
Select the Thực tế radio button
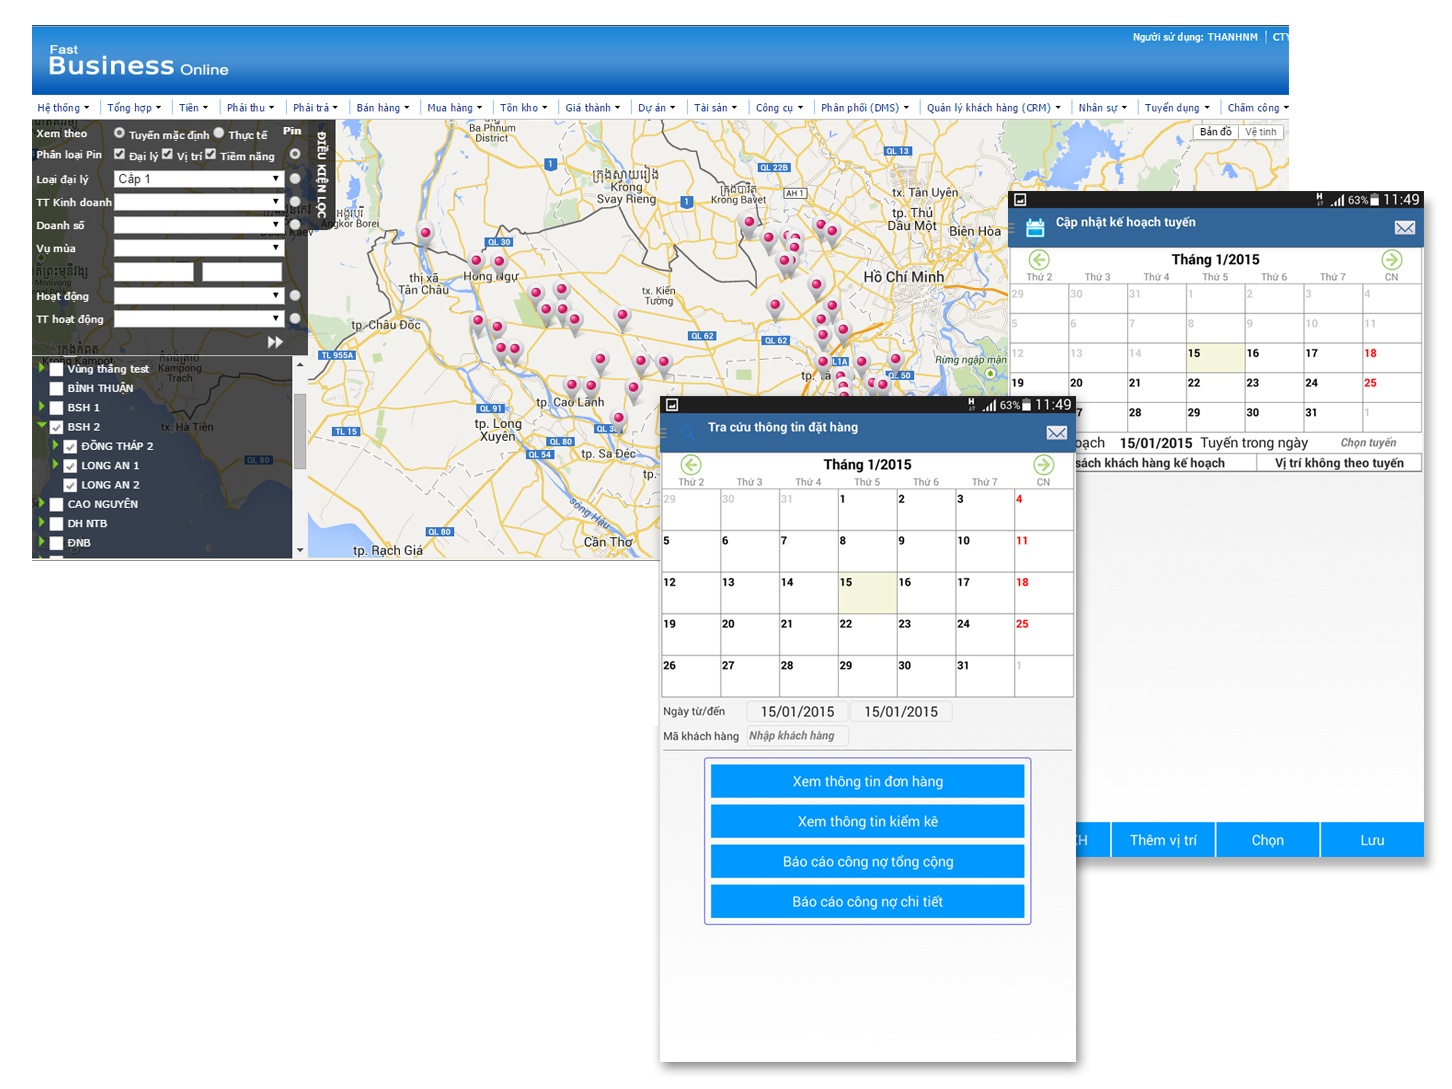(x=219, y=133)
